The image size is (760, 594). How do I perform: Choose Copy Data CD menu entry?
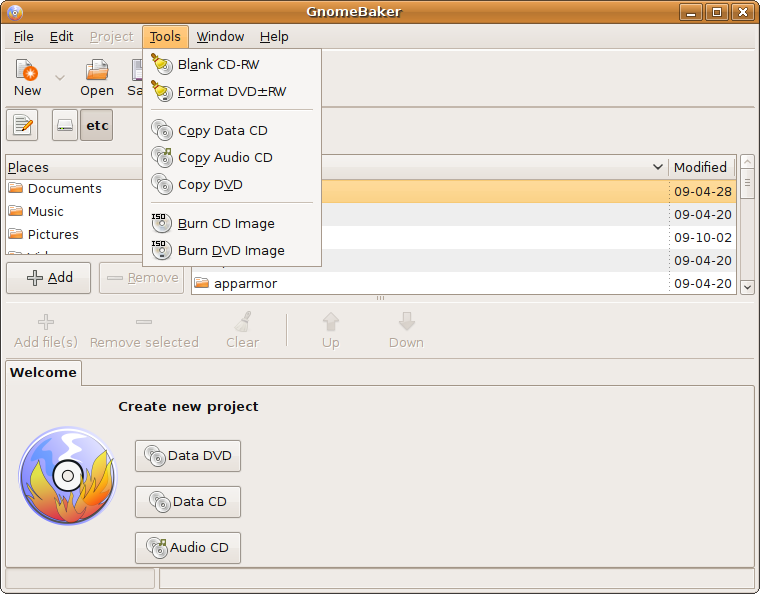(x=232, y=131)
